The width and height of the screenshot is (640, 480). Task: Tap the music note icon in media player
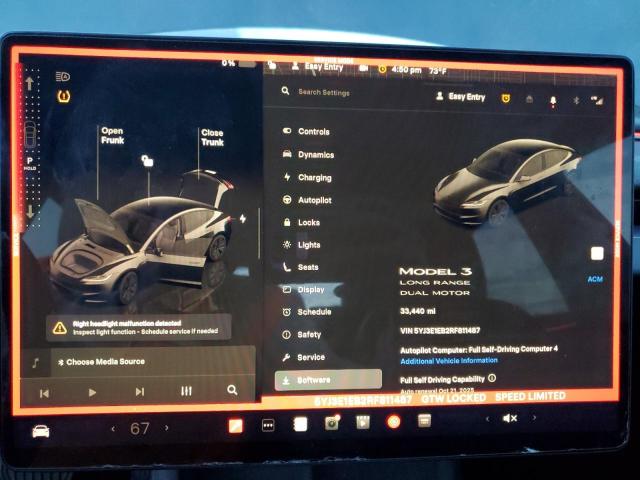pos(36,363)
